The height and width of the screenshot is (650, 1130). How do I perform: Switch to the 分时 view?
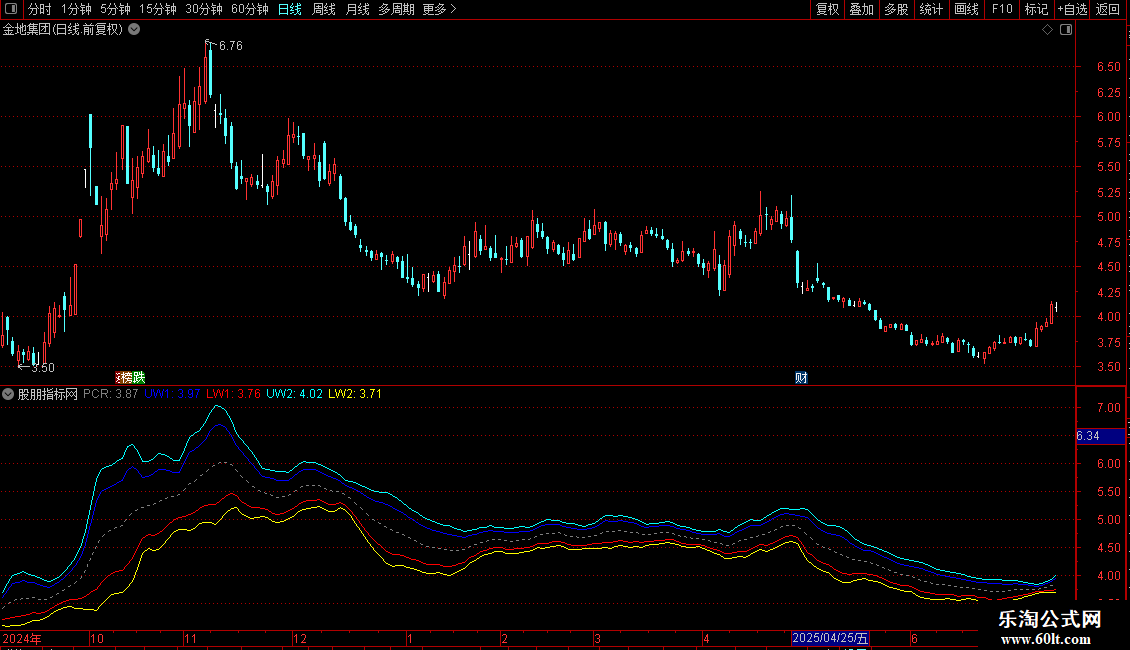pyautogui.click(x=40, y=9)
